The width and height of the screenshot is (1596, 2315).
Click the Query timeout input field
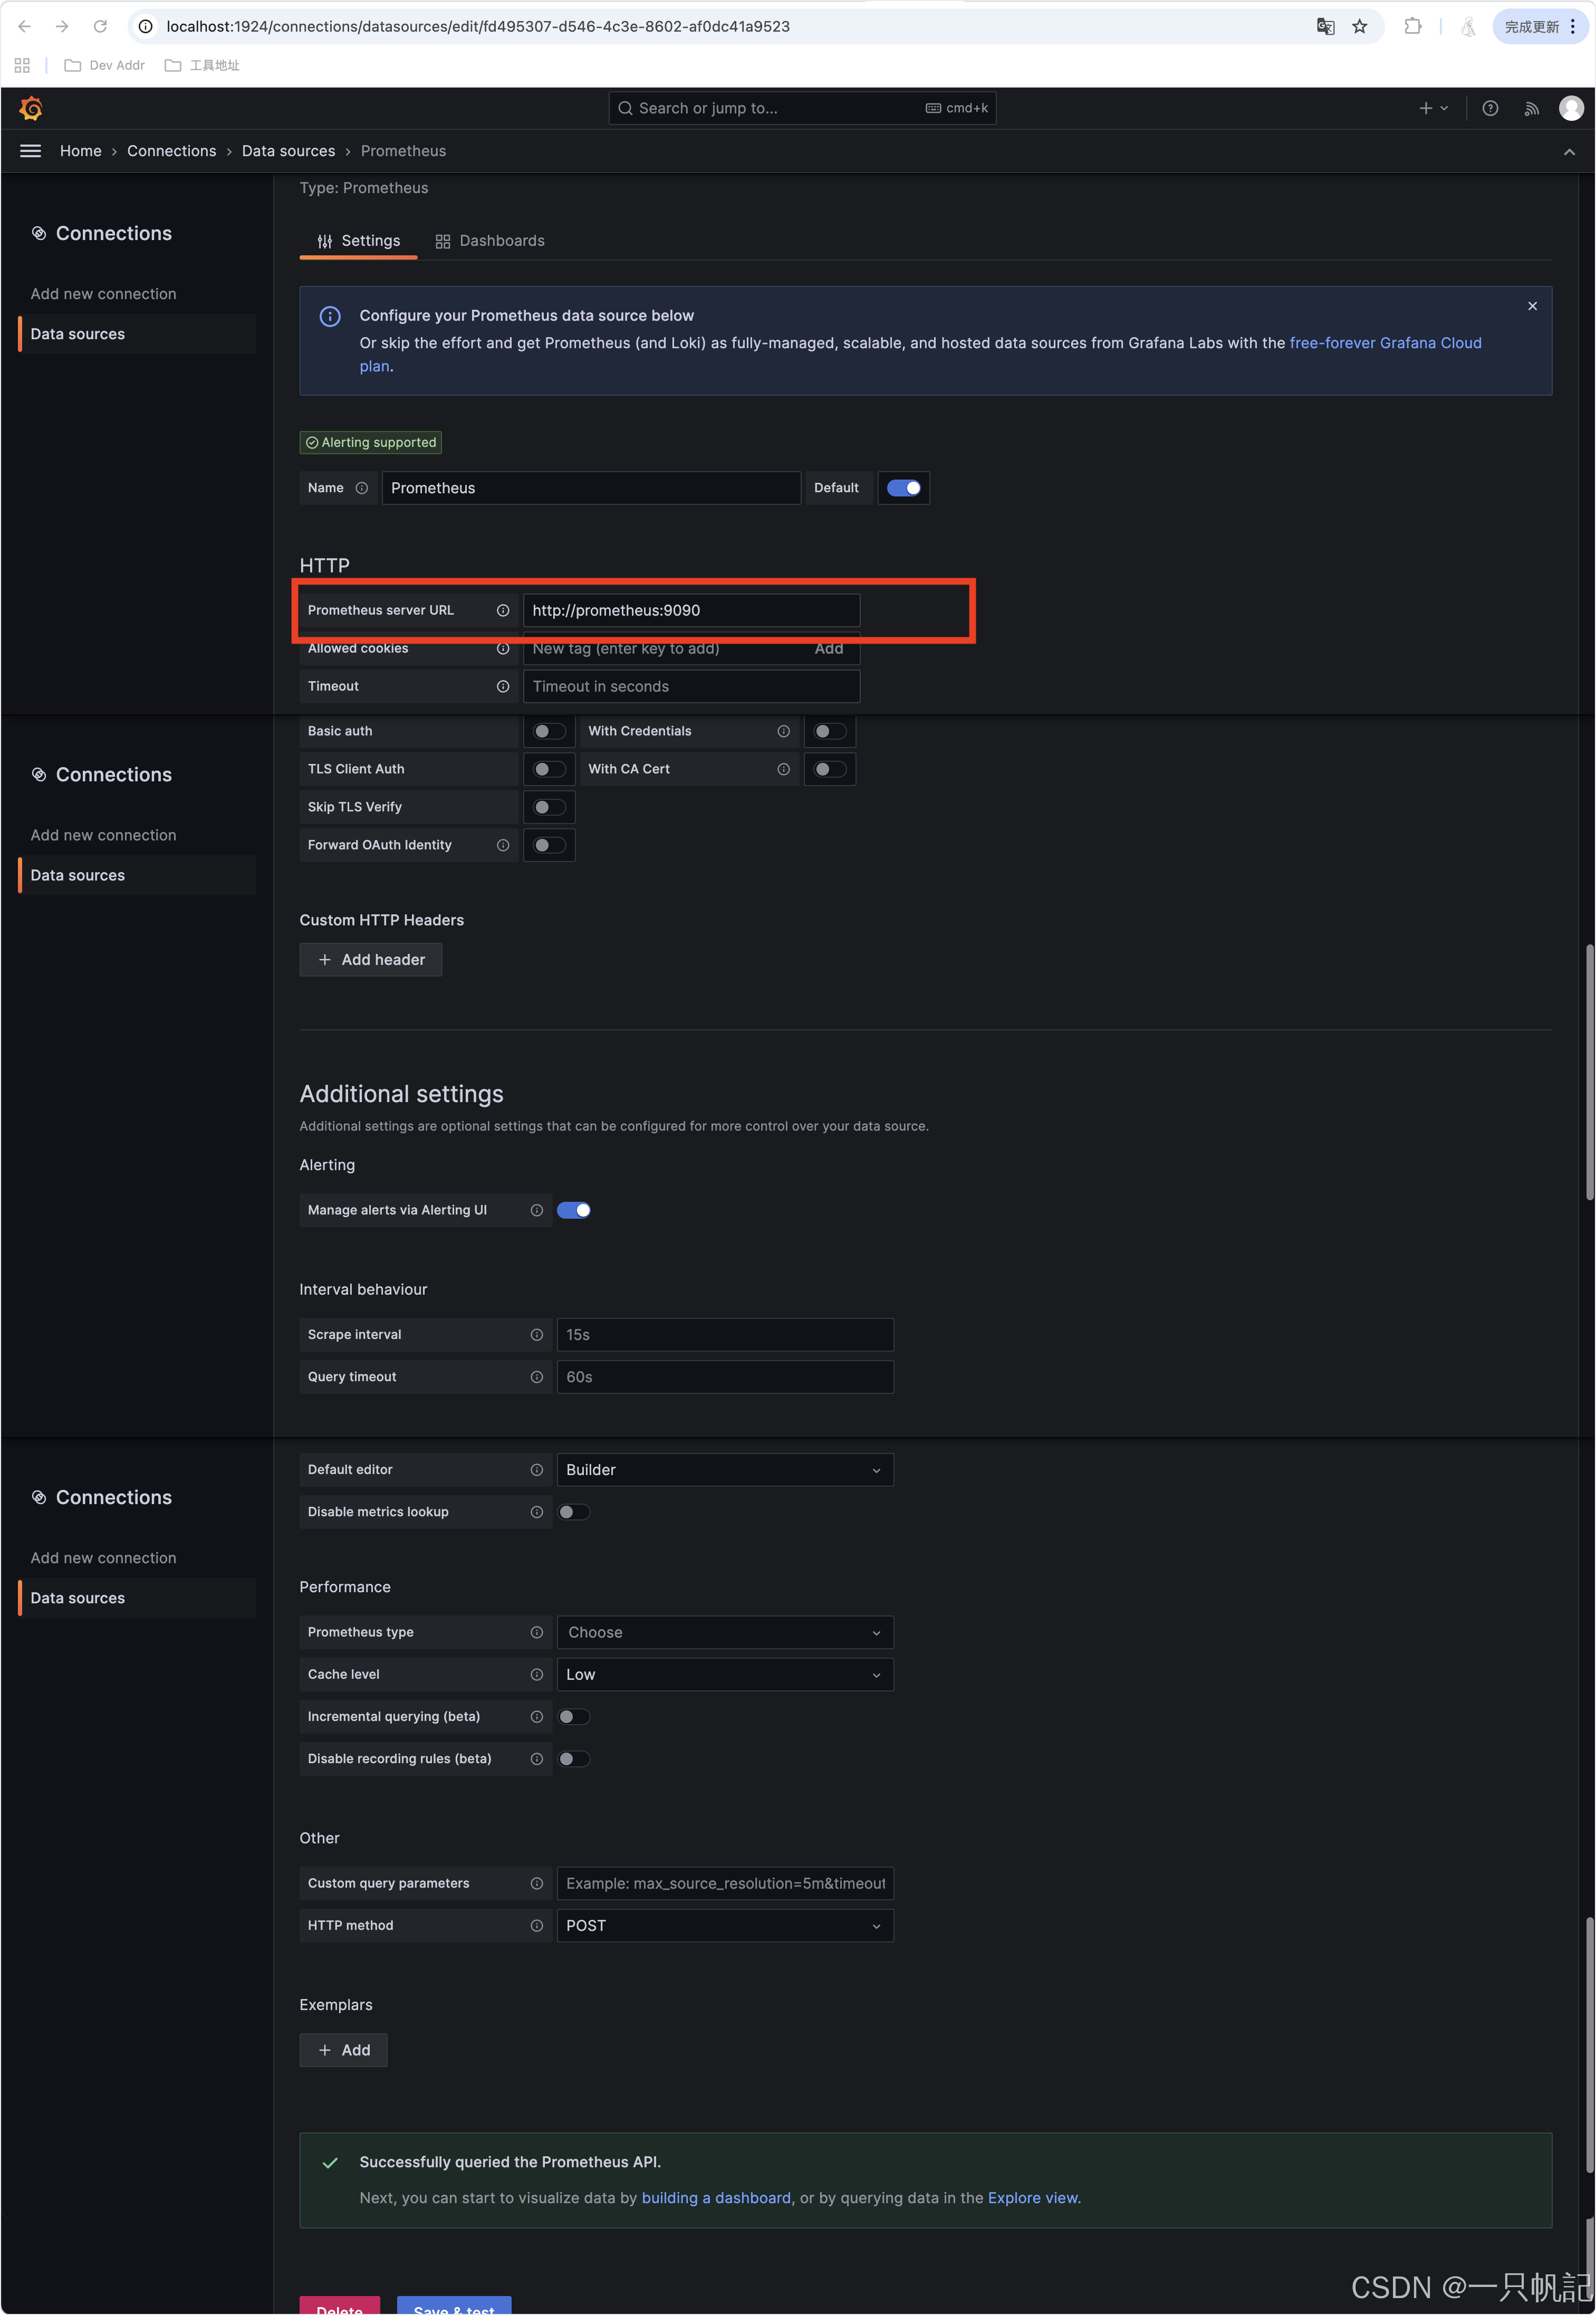pos(724,1377)
